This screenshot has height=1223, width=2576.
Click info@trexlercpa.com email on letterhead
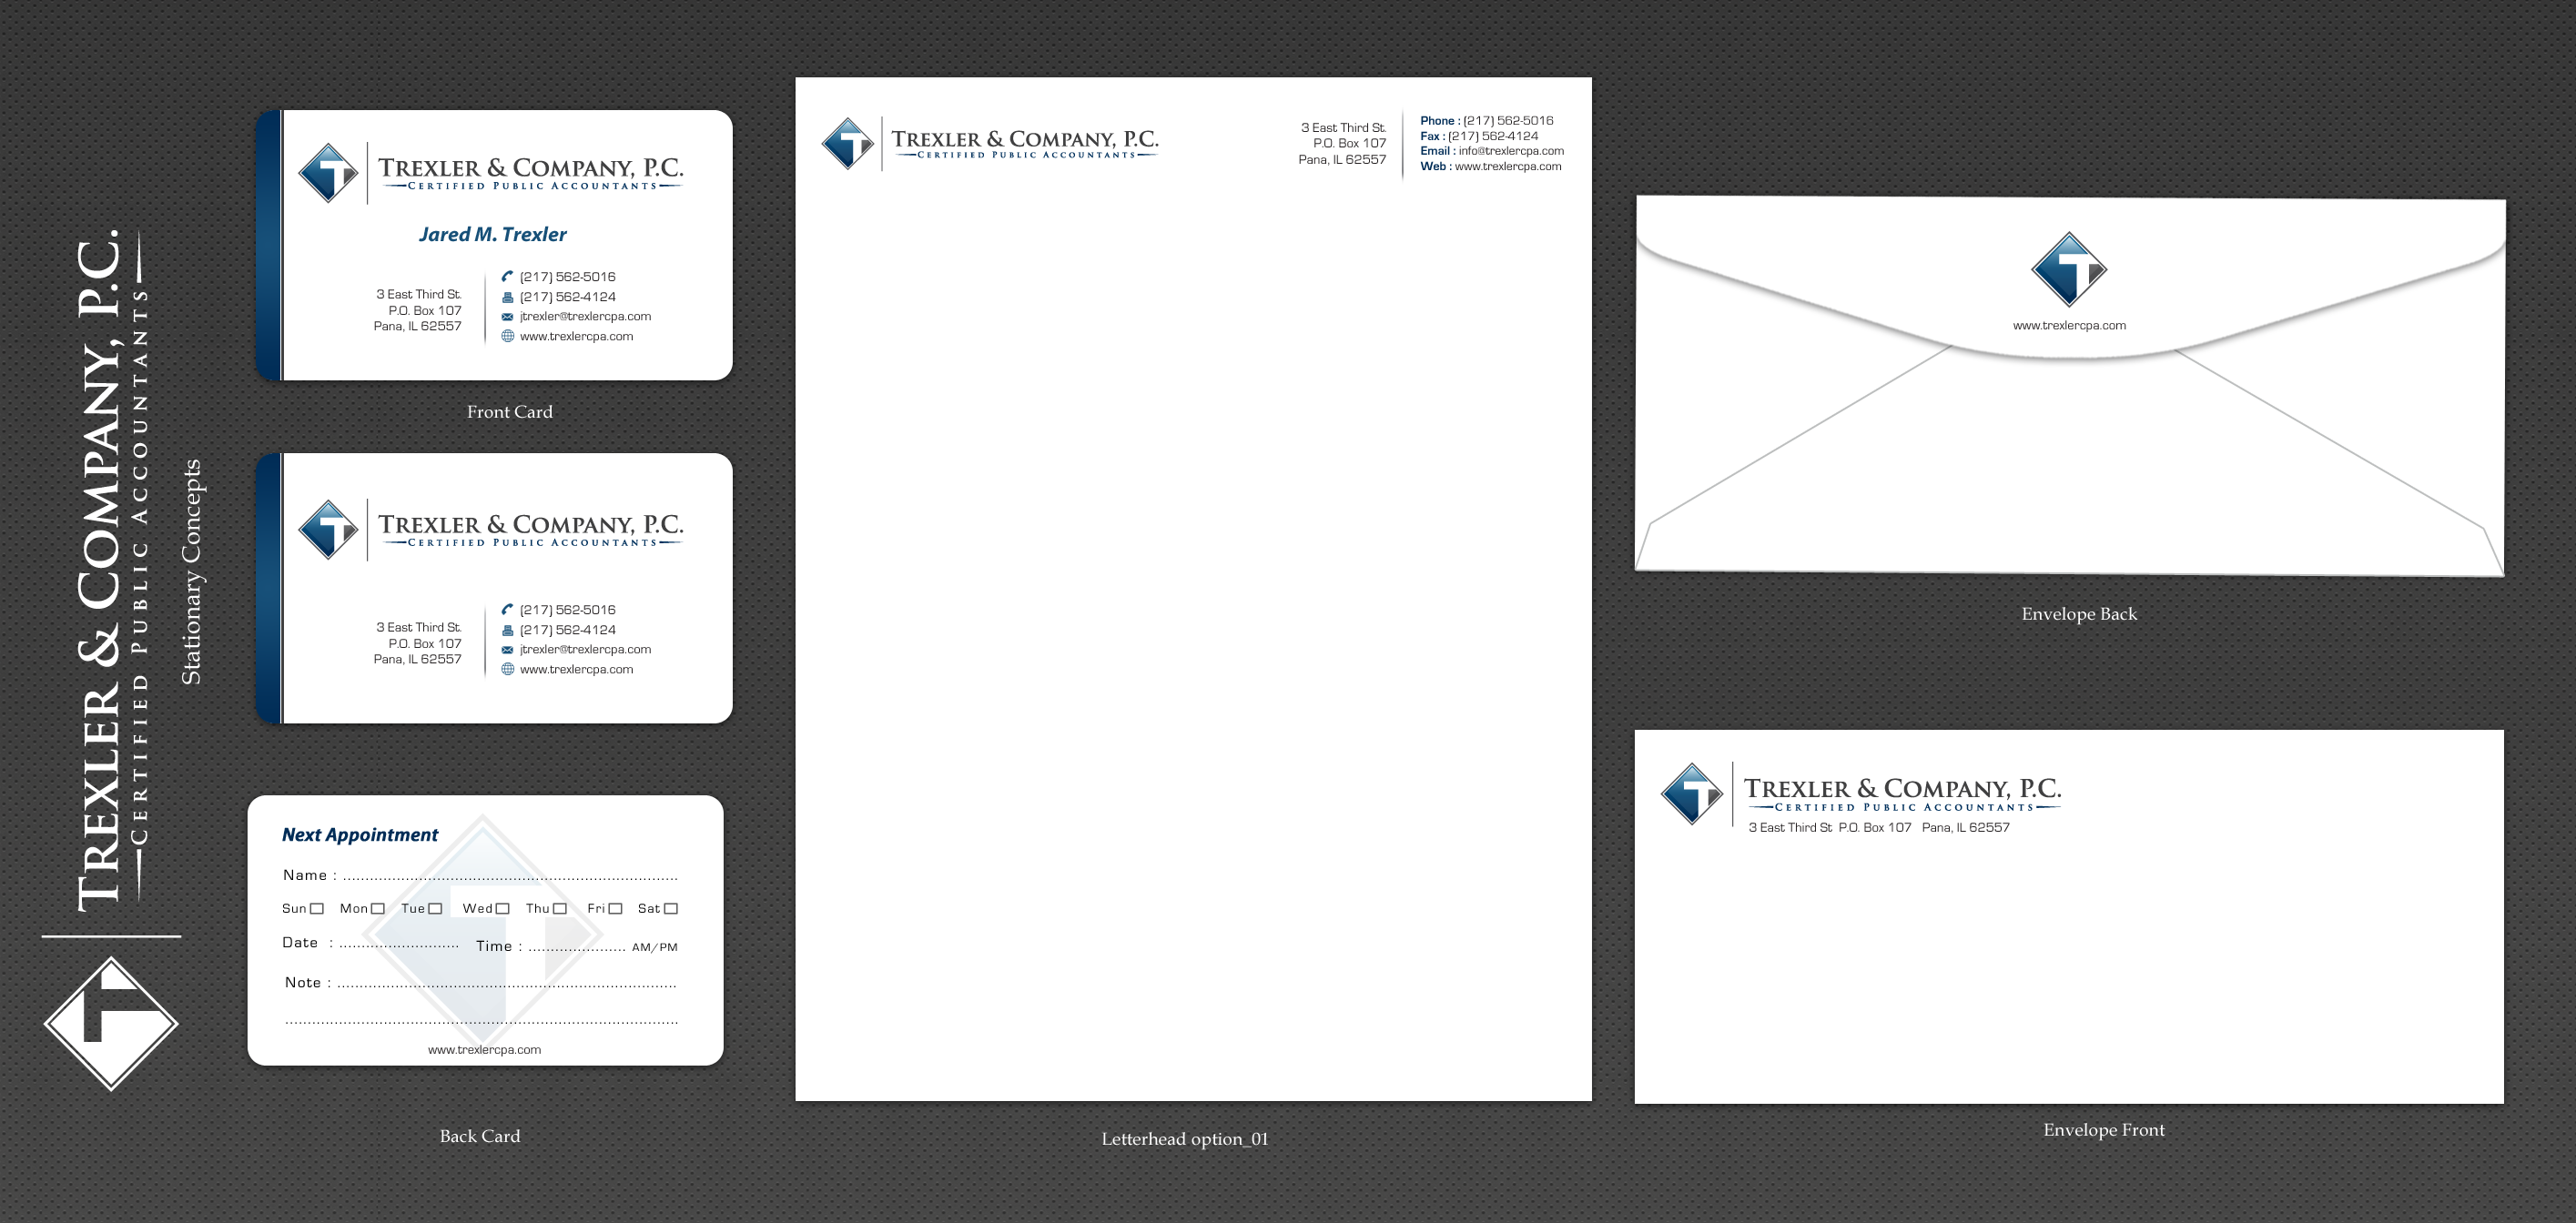point(1510,151)
